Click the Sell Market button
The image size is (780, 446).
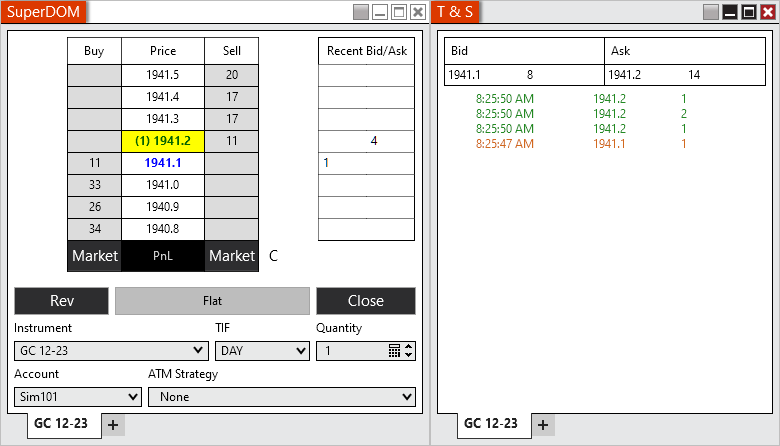coord(231,256)
